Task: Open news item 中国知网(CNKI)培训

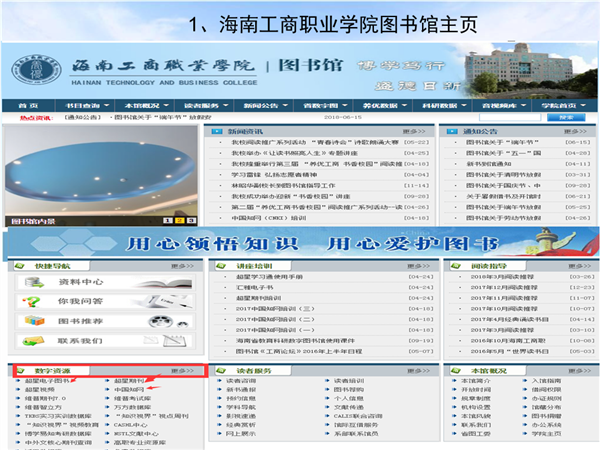Action: click(x=269, y=218)
